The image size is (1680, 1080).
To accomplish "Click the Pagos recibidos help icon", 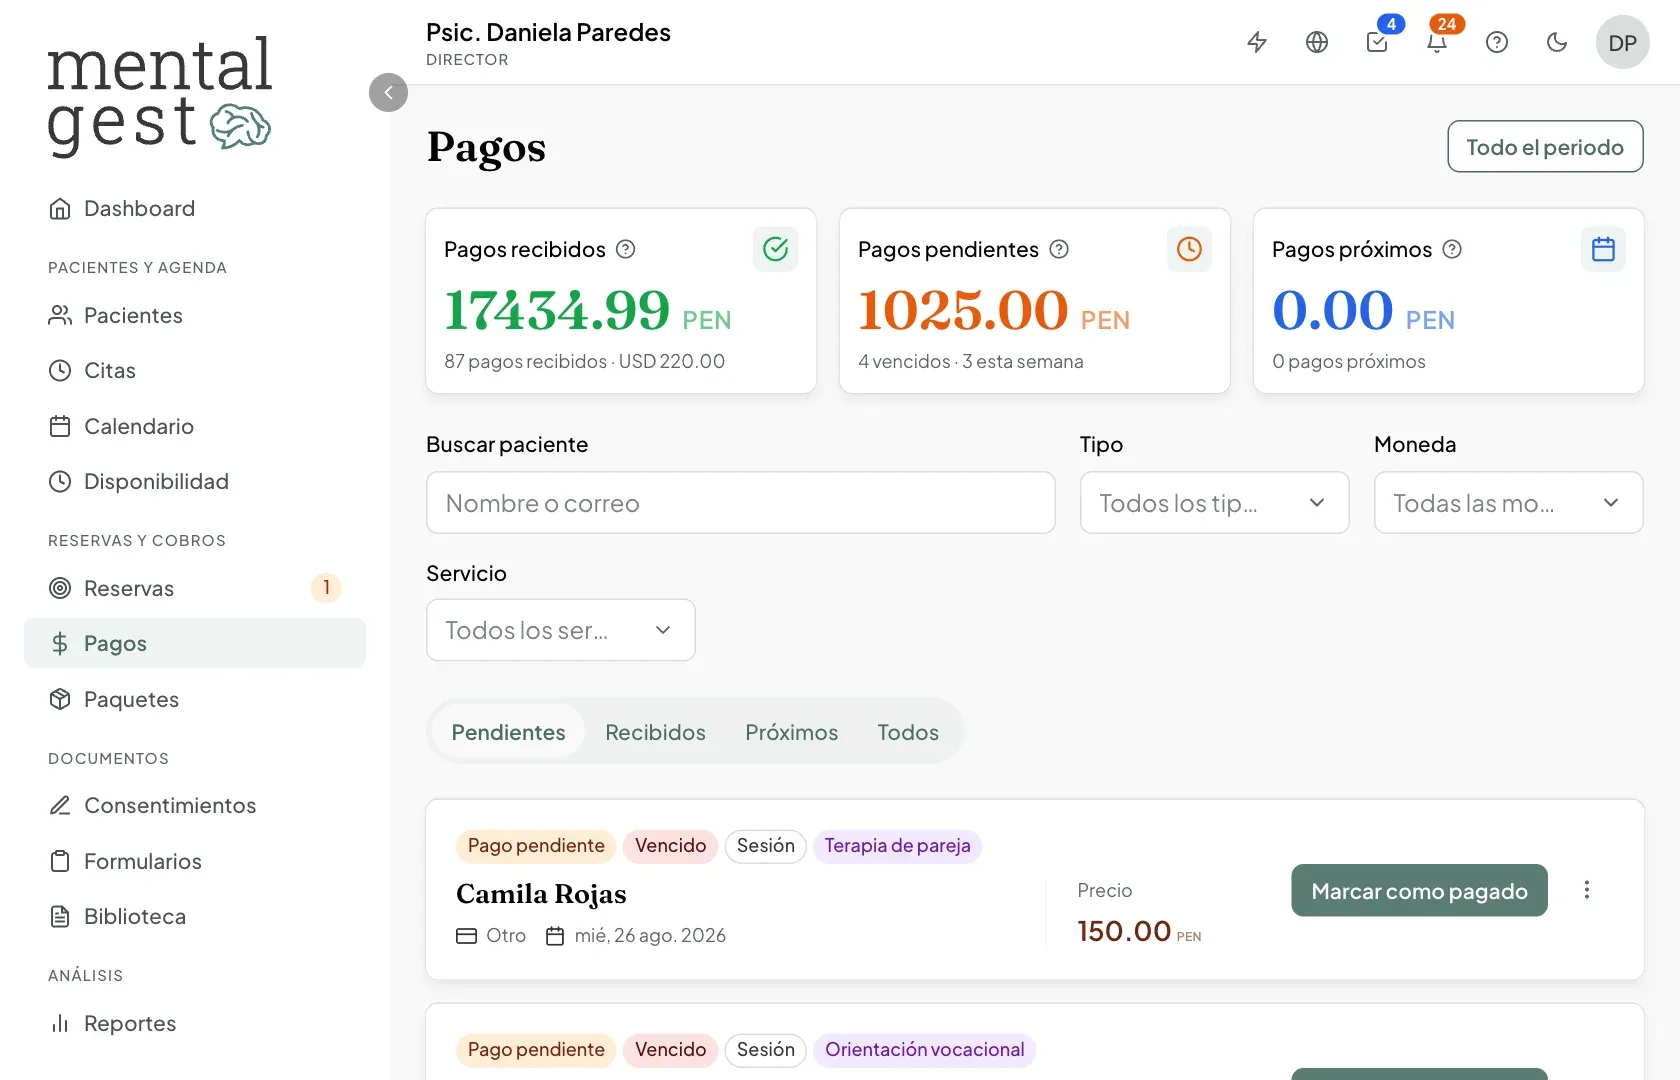I will tap(626, 249).
